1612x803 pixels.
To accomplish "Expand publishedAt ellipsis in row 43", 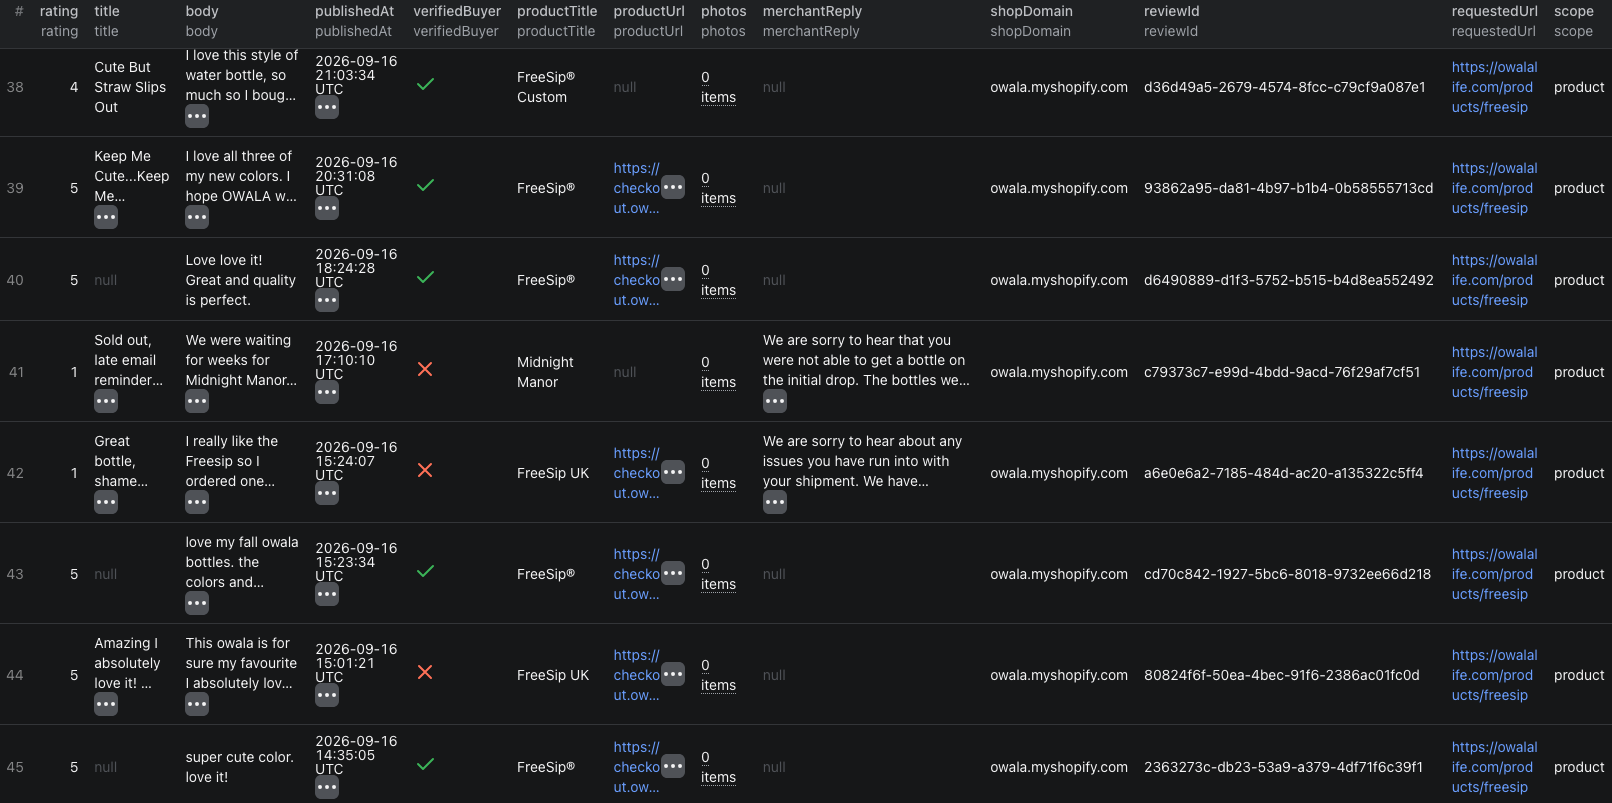I will [327, 594].
